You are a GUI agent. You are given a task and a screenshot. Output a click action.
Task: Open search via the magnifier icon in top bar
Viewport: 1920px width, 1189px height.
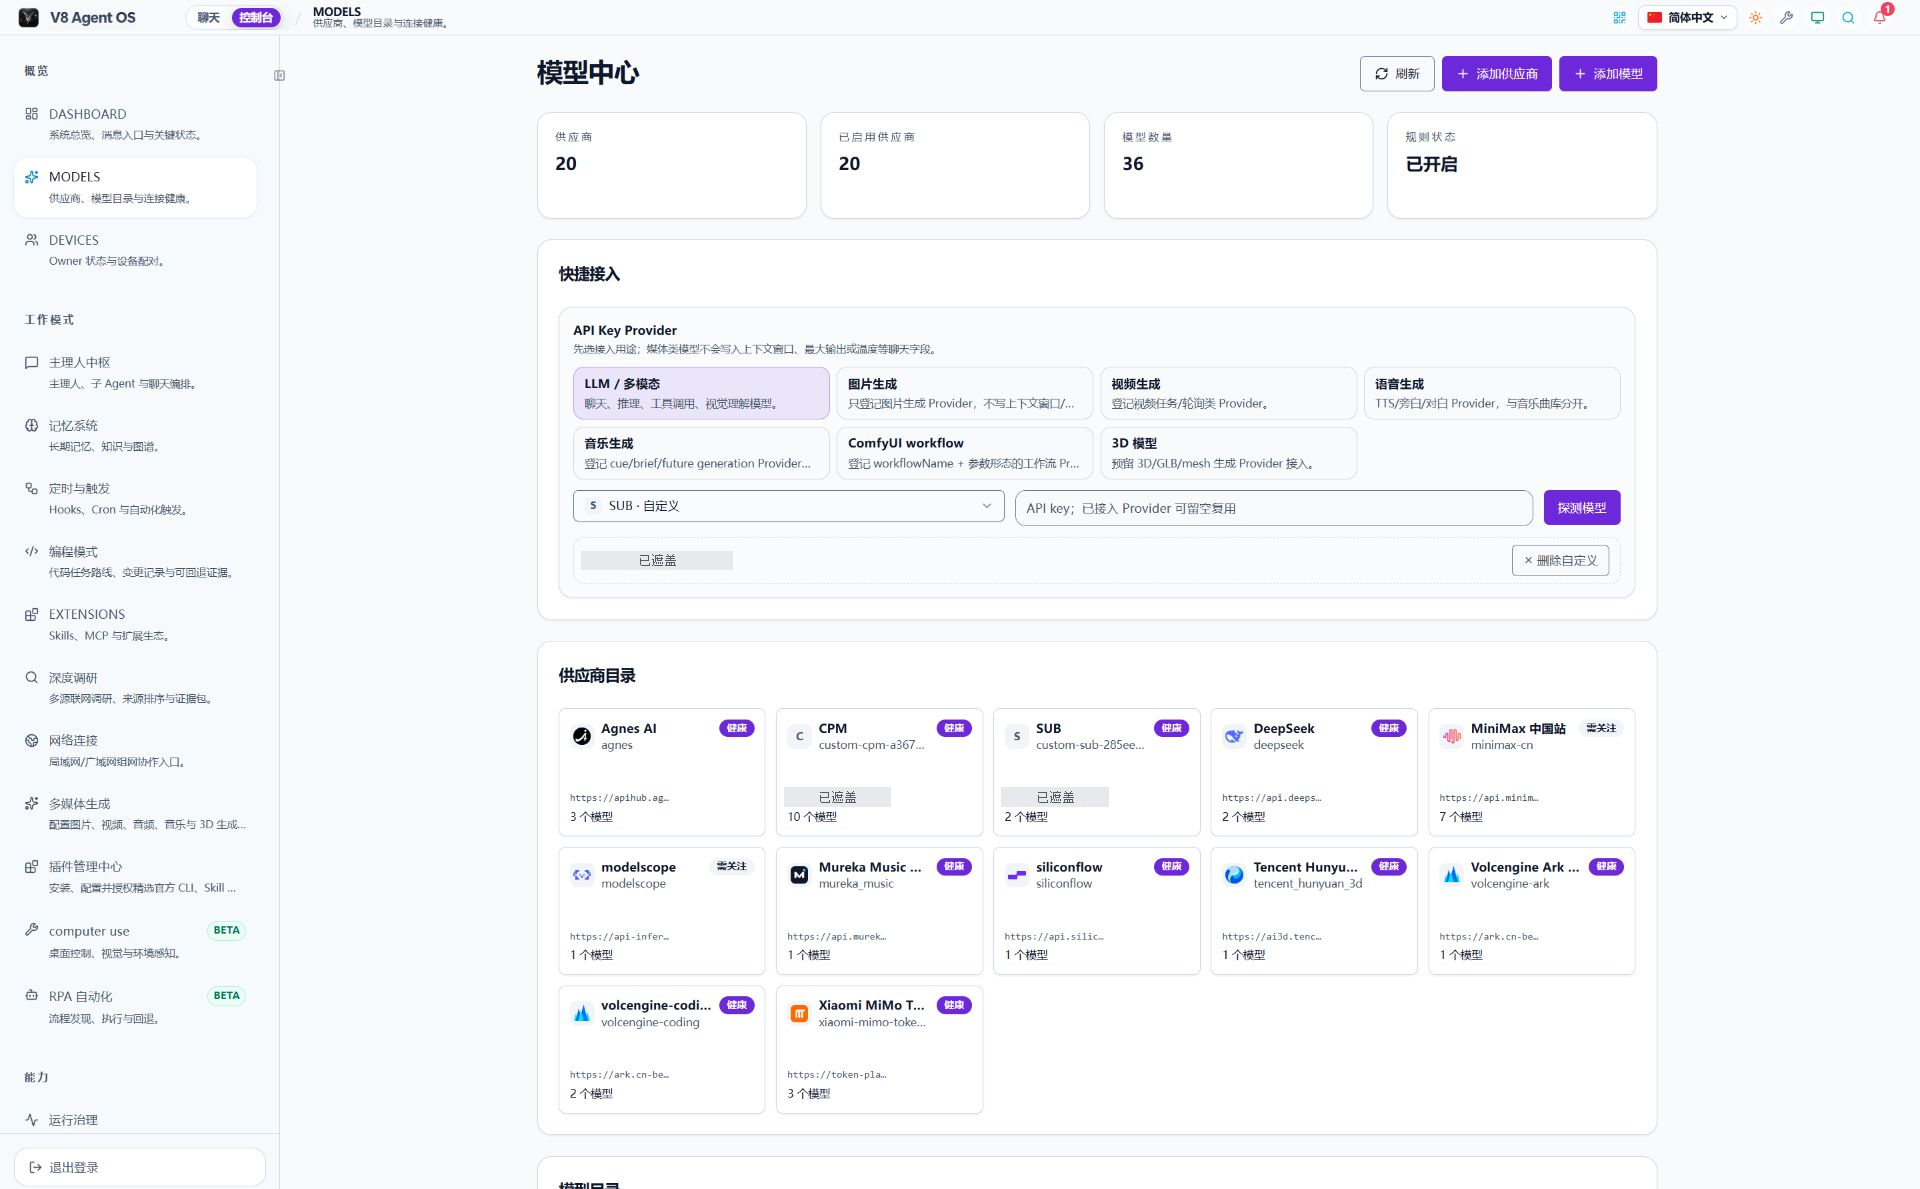[1848, 17]
